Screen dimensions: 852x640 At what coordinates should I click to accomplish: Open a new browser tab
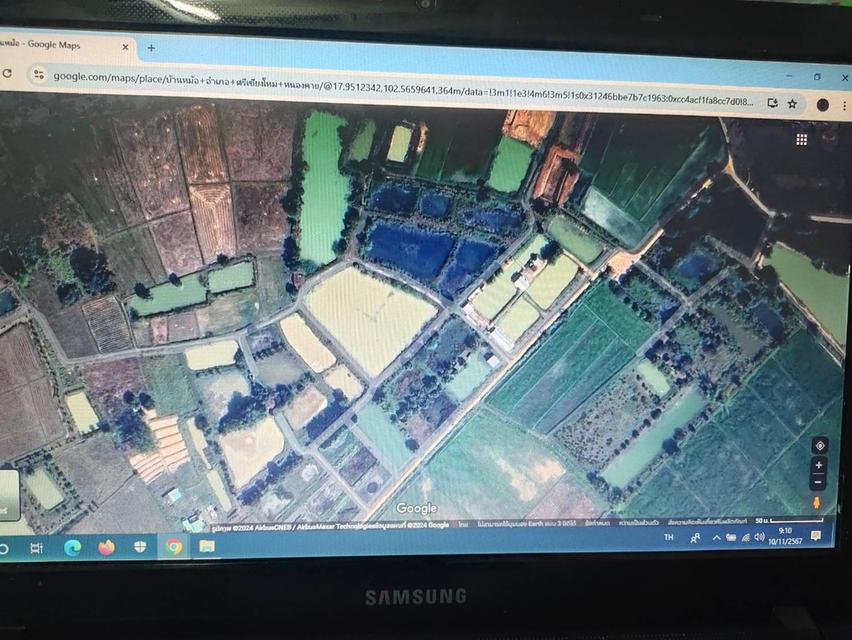[x=151, y=47]
